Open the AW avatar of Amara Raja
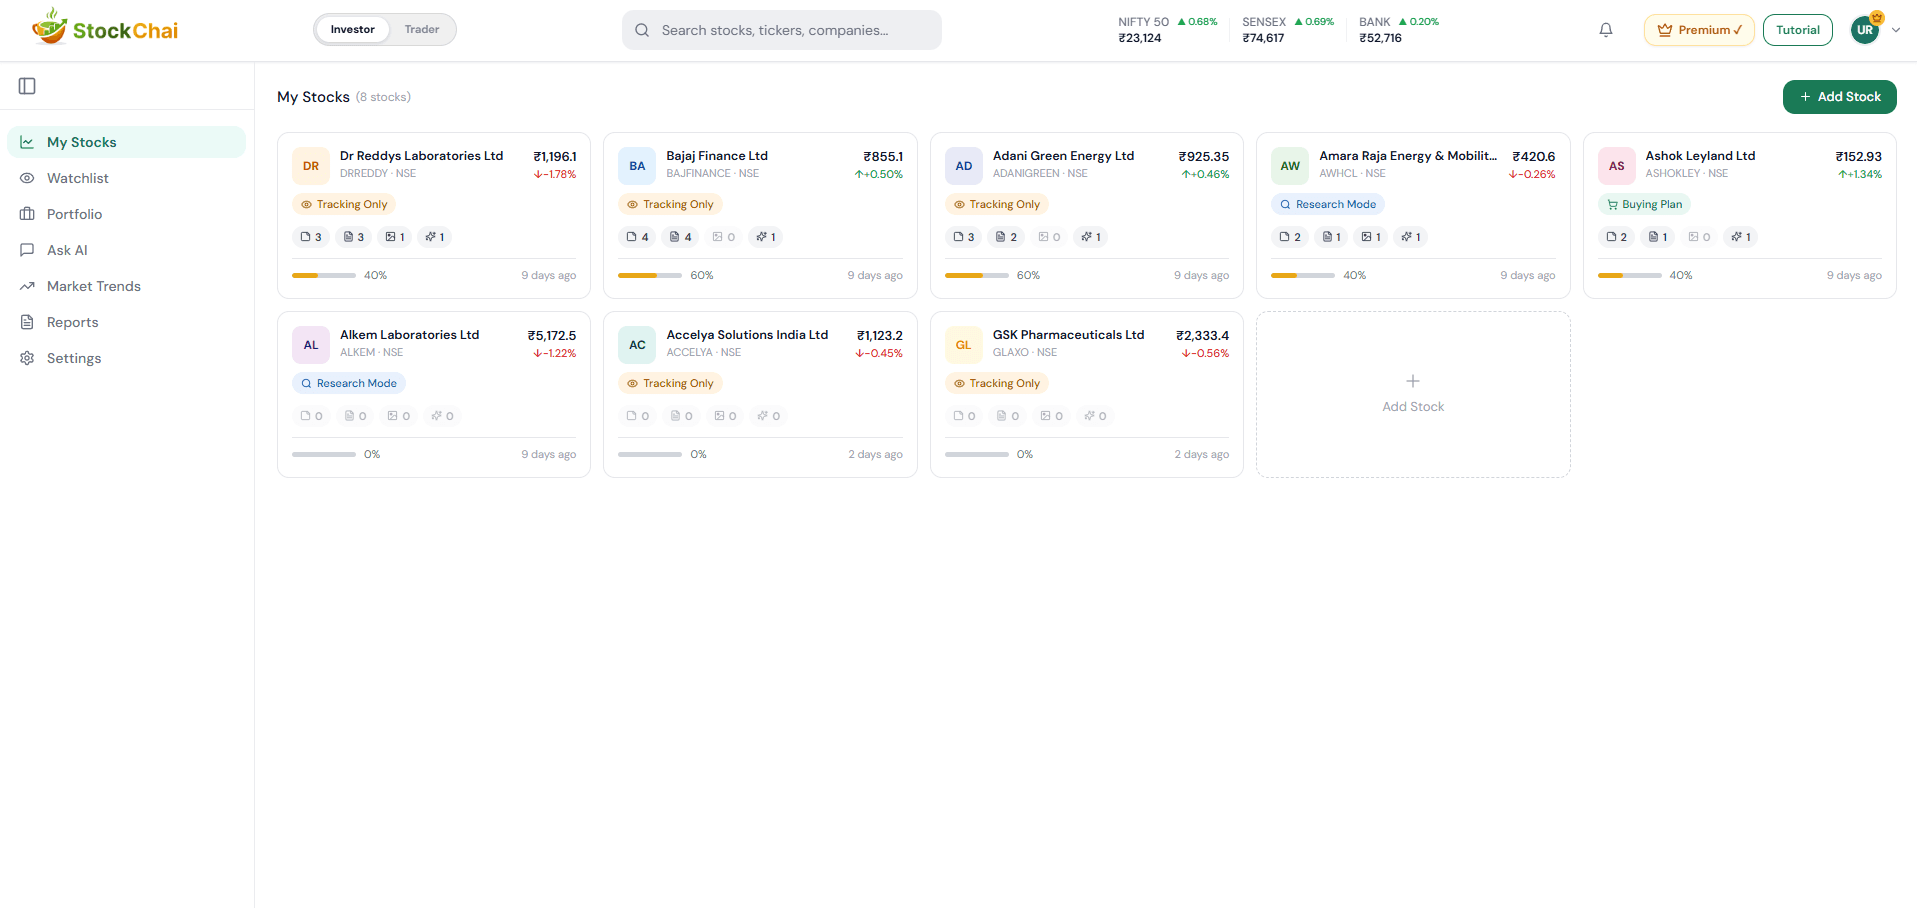 (1290, 166)
